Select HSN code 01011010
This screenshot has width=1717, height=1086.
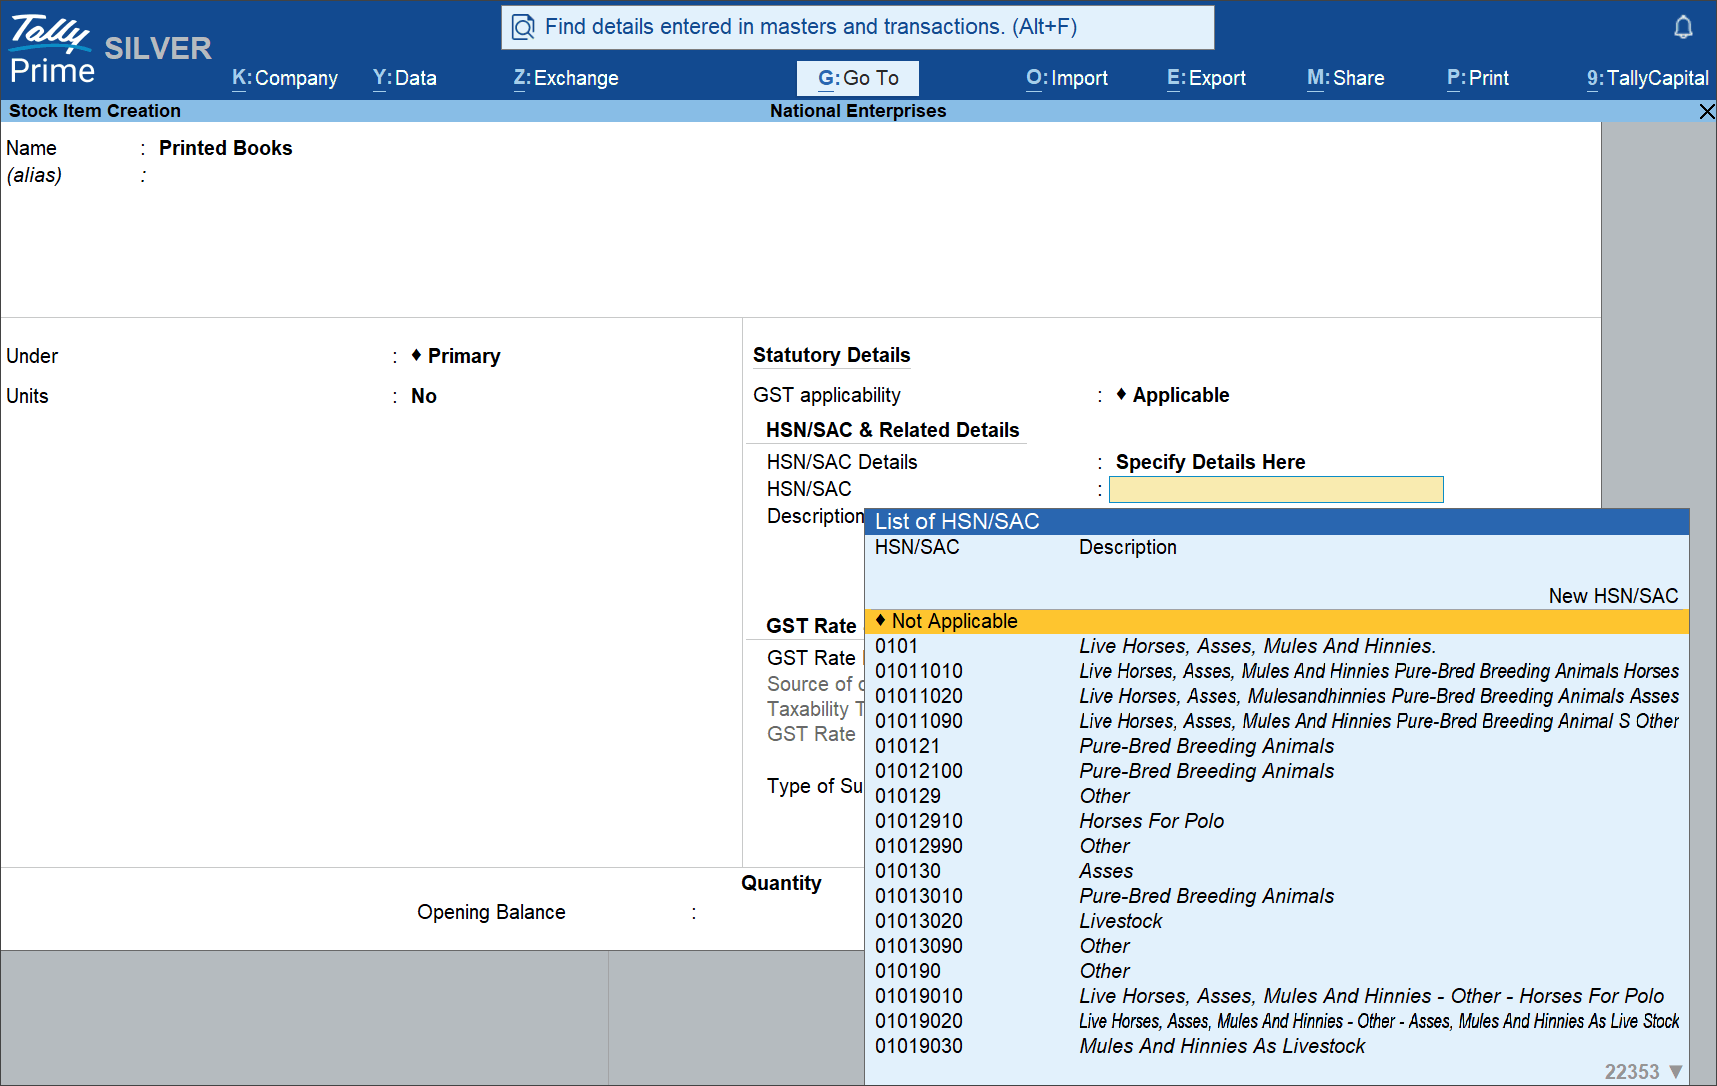click(x=1277, y=671)
